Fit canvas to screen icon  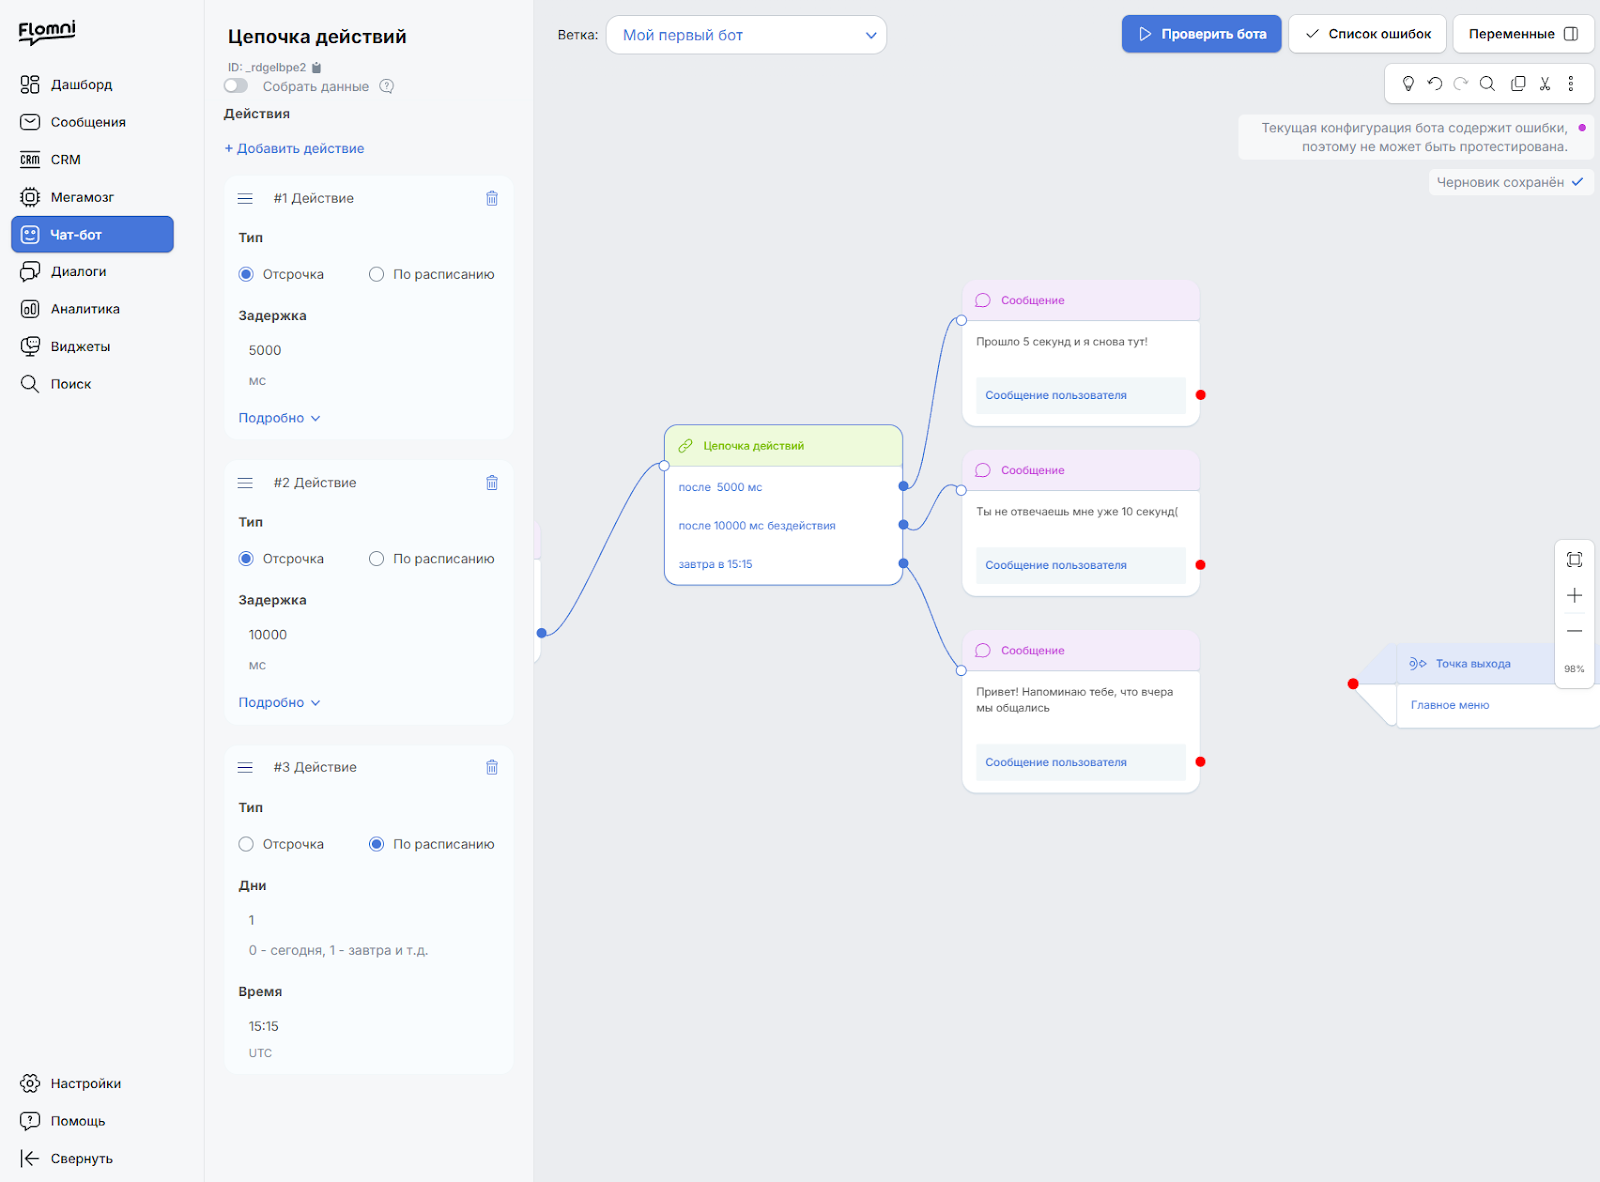[x=1574, y=559]
